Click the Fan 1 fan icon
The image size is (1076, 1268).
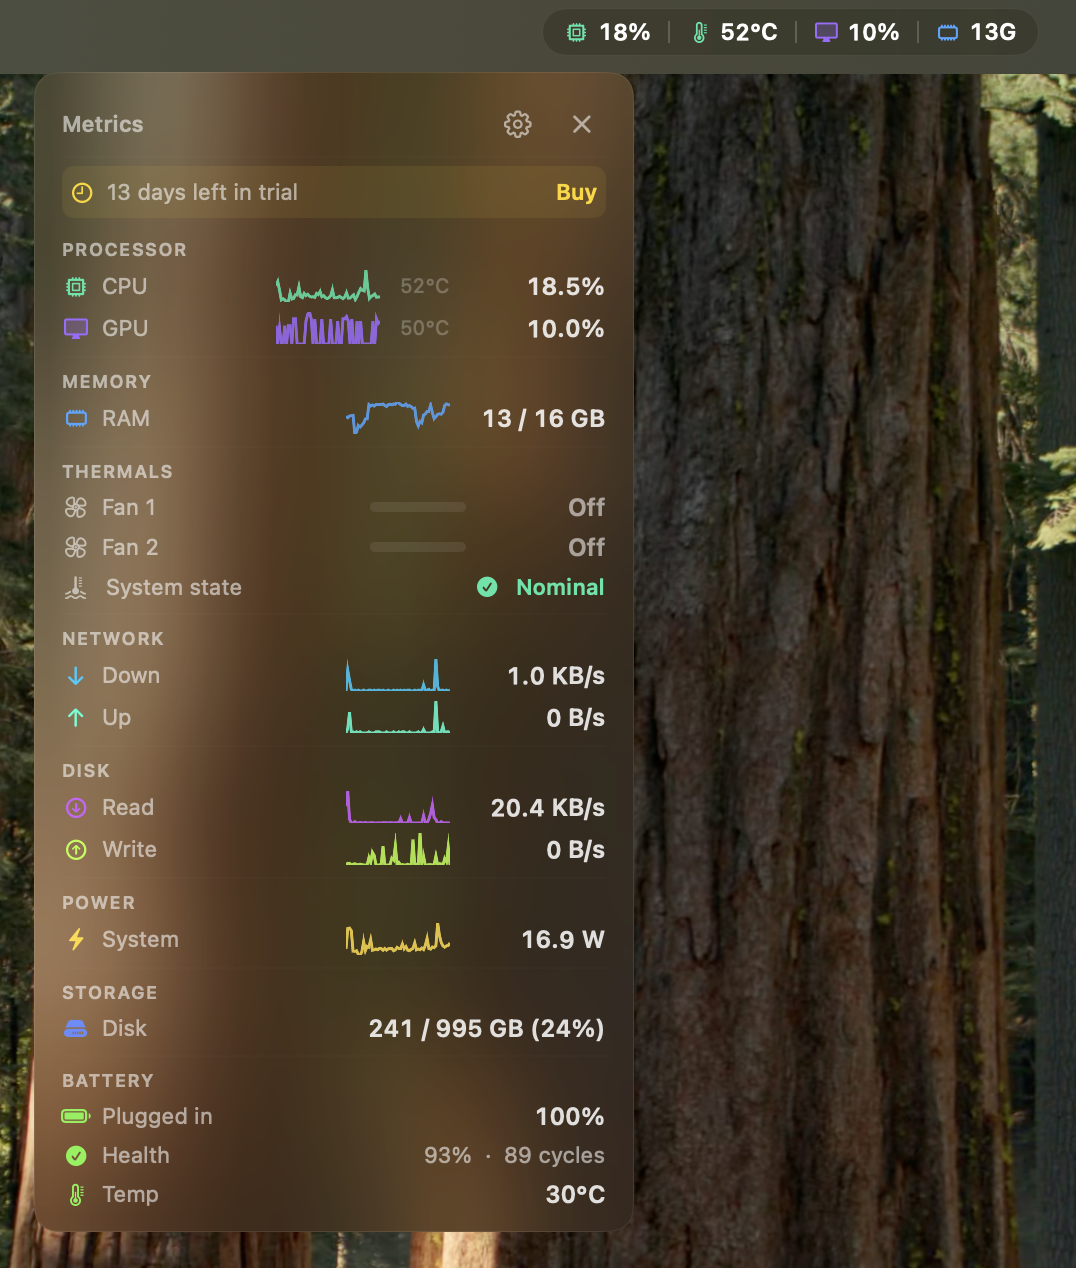[x=76, y=507]
